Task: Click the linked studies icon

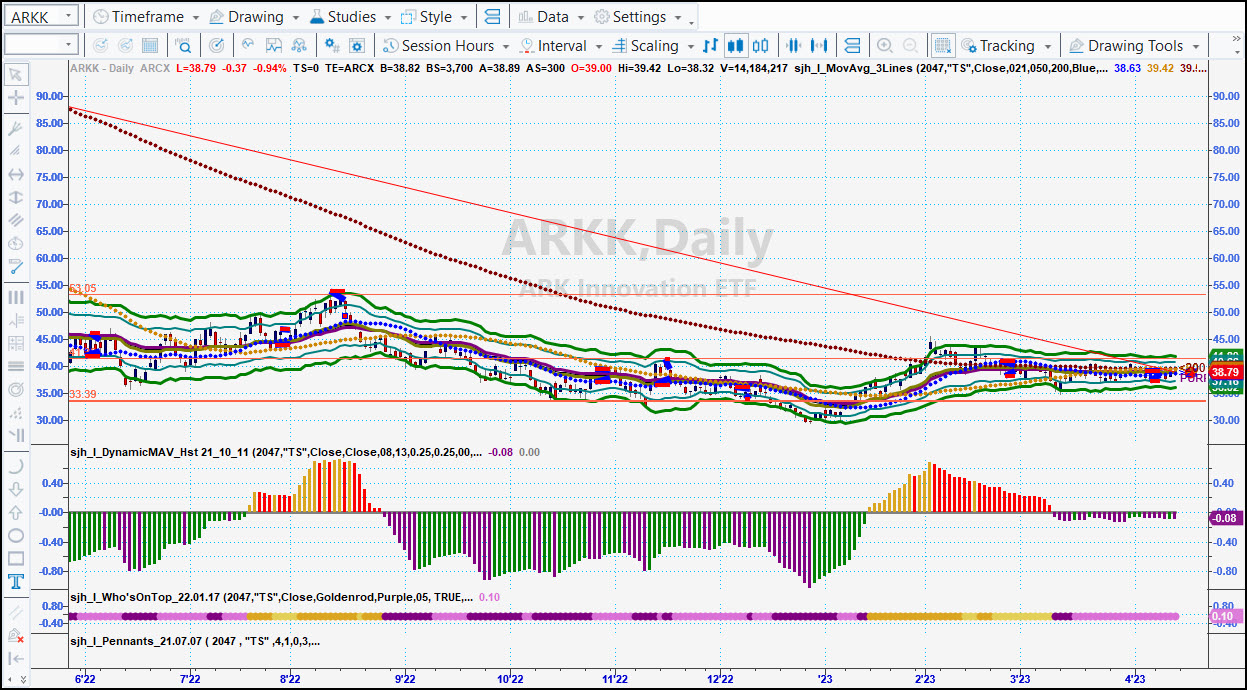Action: (x=299, y=45)
